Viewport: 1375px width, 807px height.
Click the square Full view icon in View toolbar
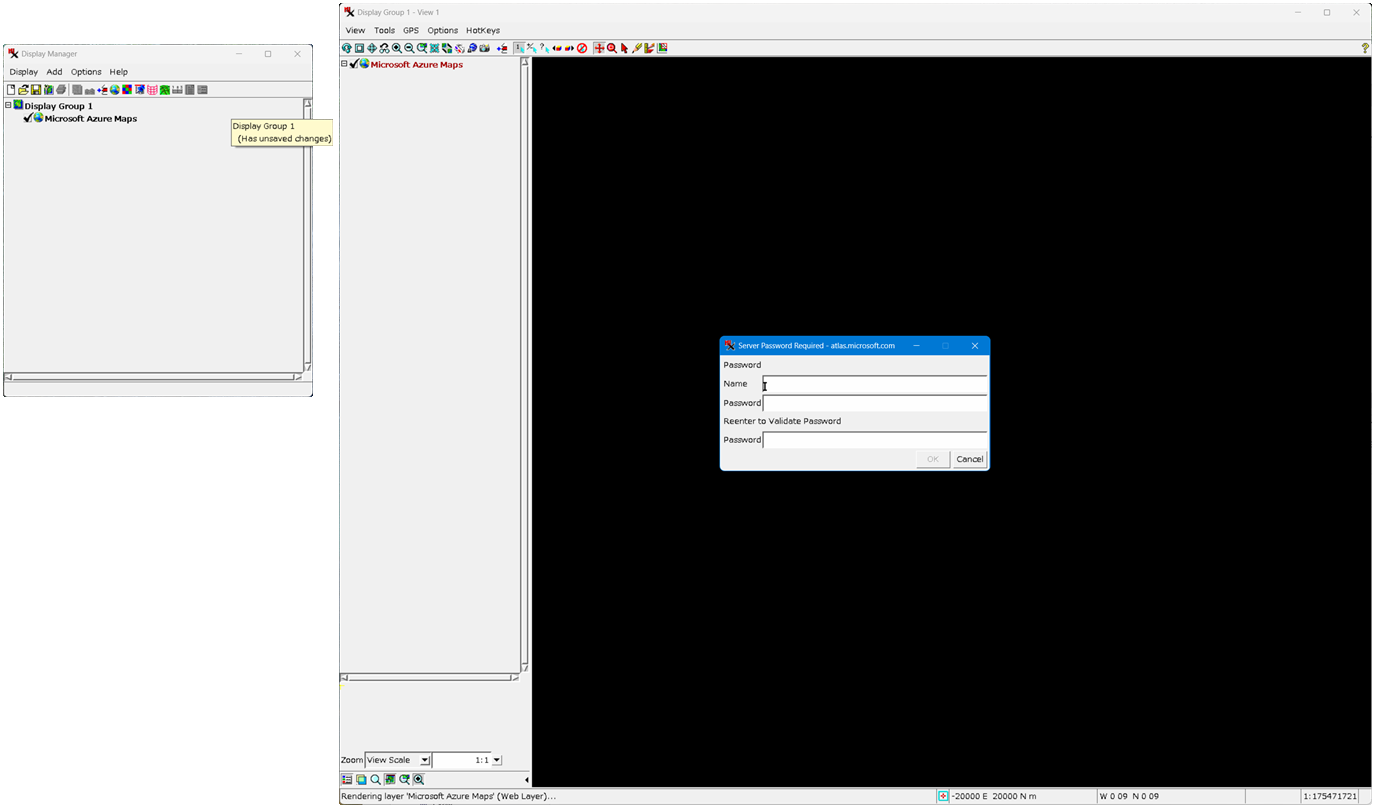pos(359,48)
